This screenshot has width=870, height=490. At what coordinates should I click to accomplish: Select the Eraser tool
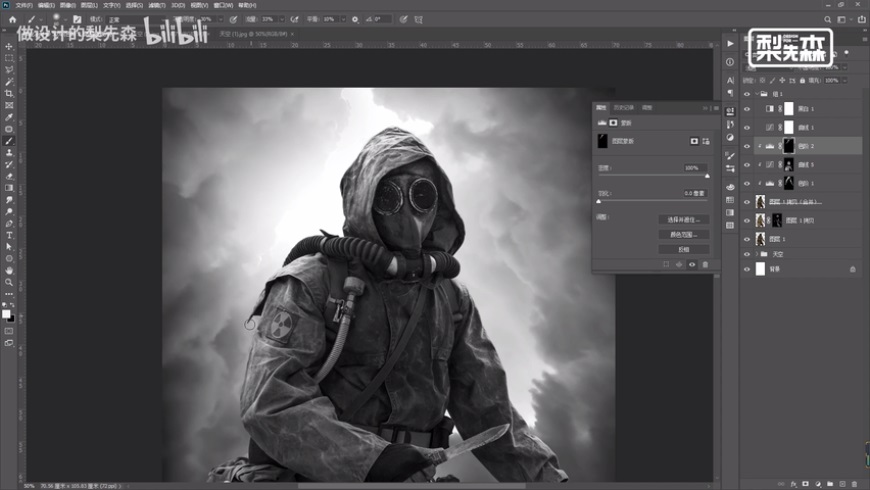9,176
